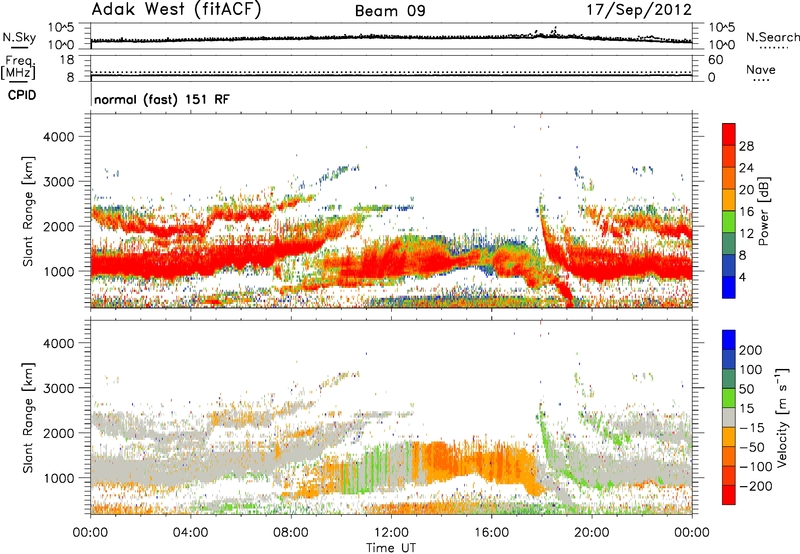Image resolution: width=800 pixels, height=554 pixels.
Task: Click the blue top of velocity color bar
Action: (x=729, y=340)
